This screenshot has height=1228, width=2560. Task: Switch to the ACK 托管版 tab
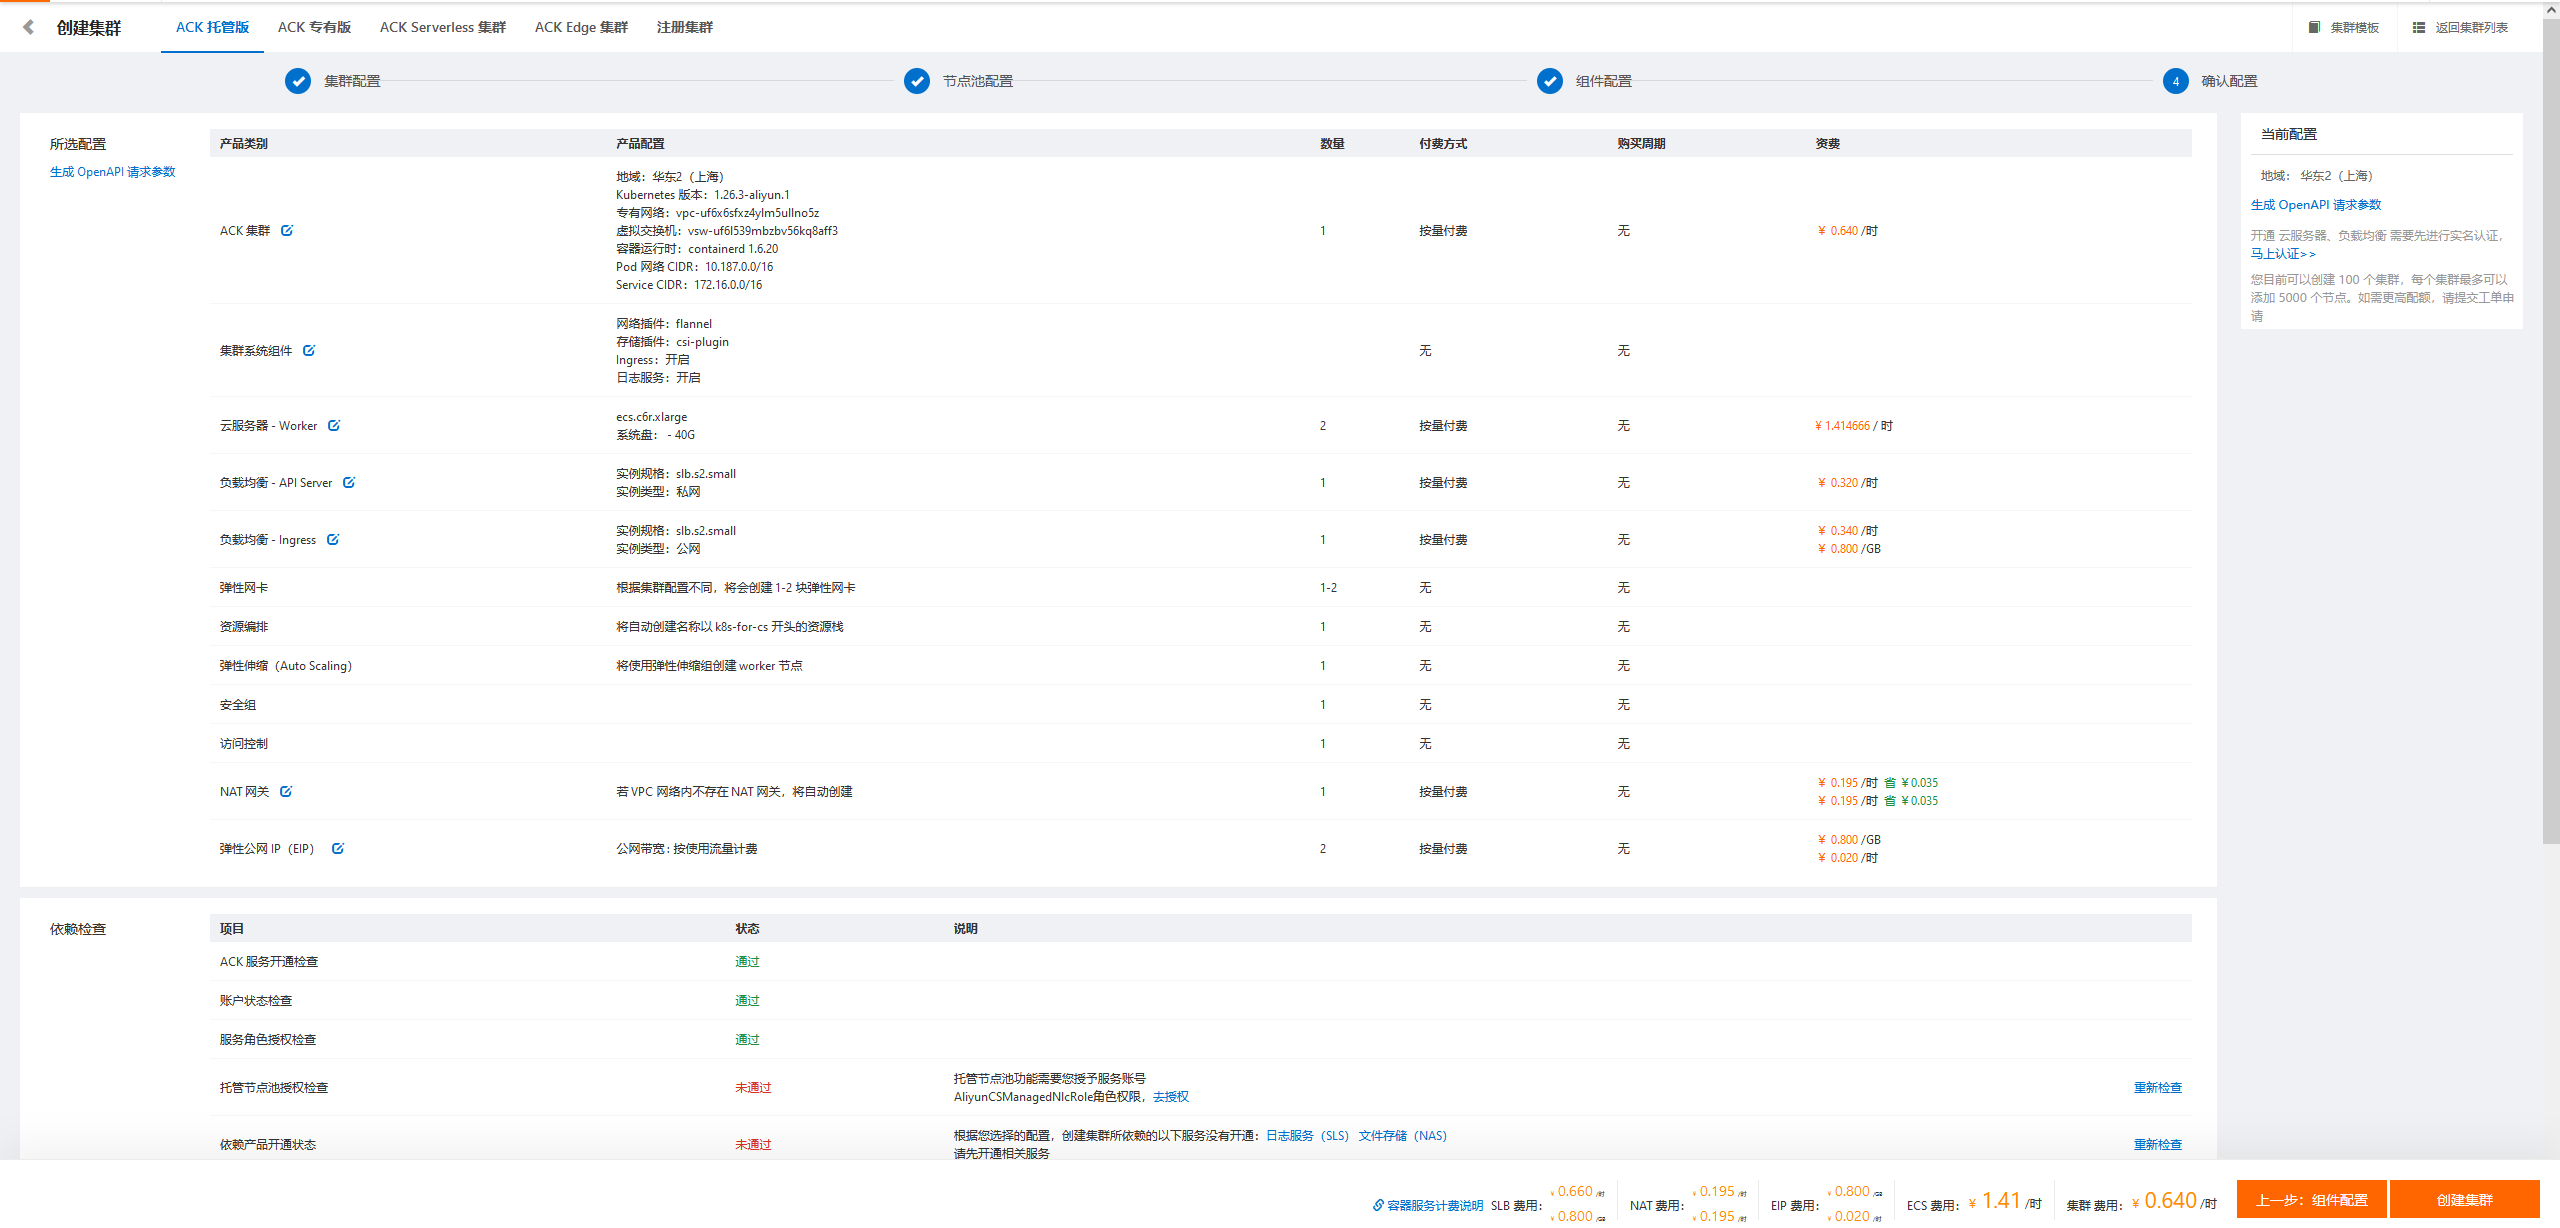pyautogui.click(x=212, y=27)
